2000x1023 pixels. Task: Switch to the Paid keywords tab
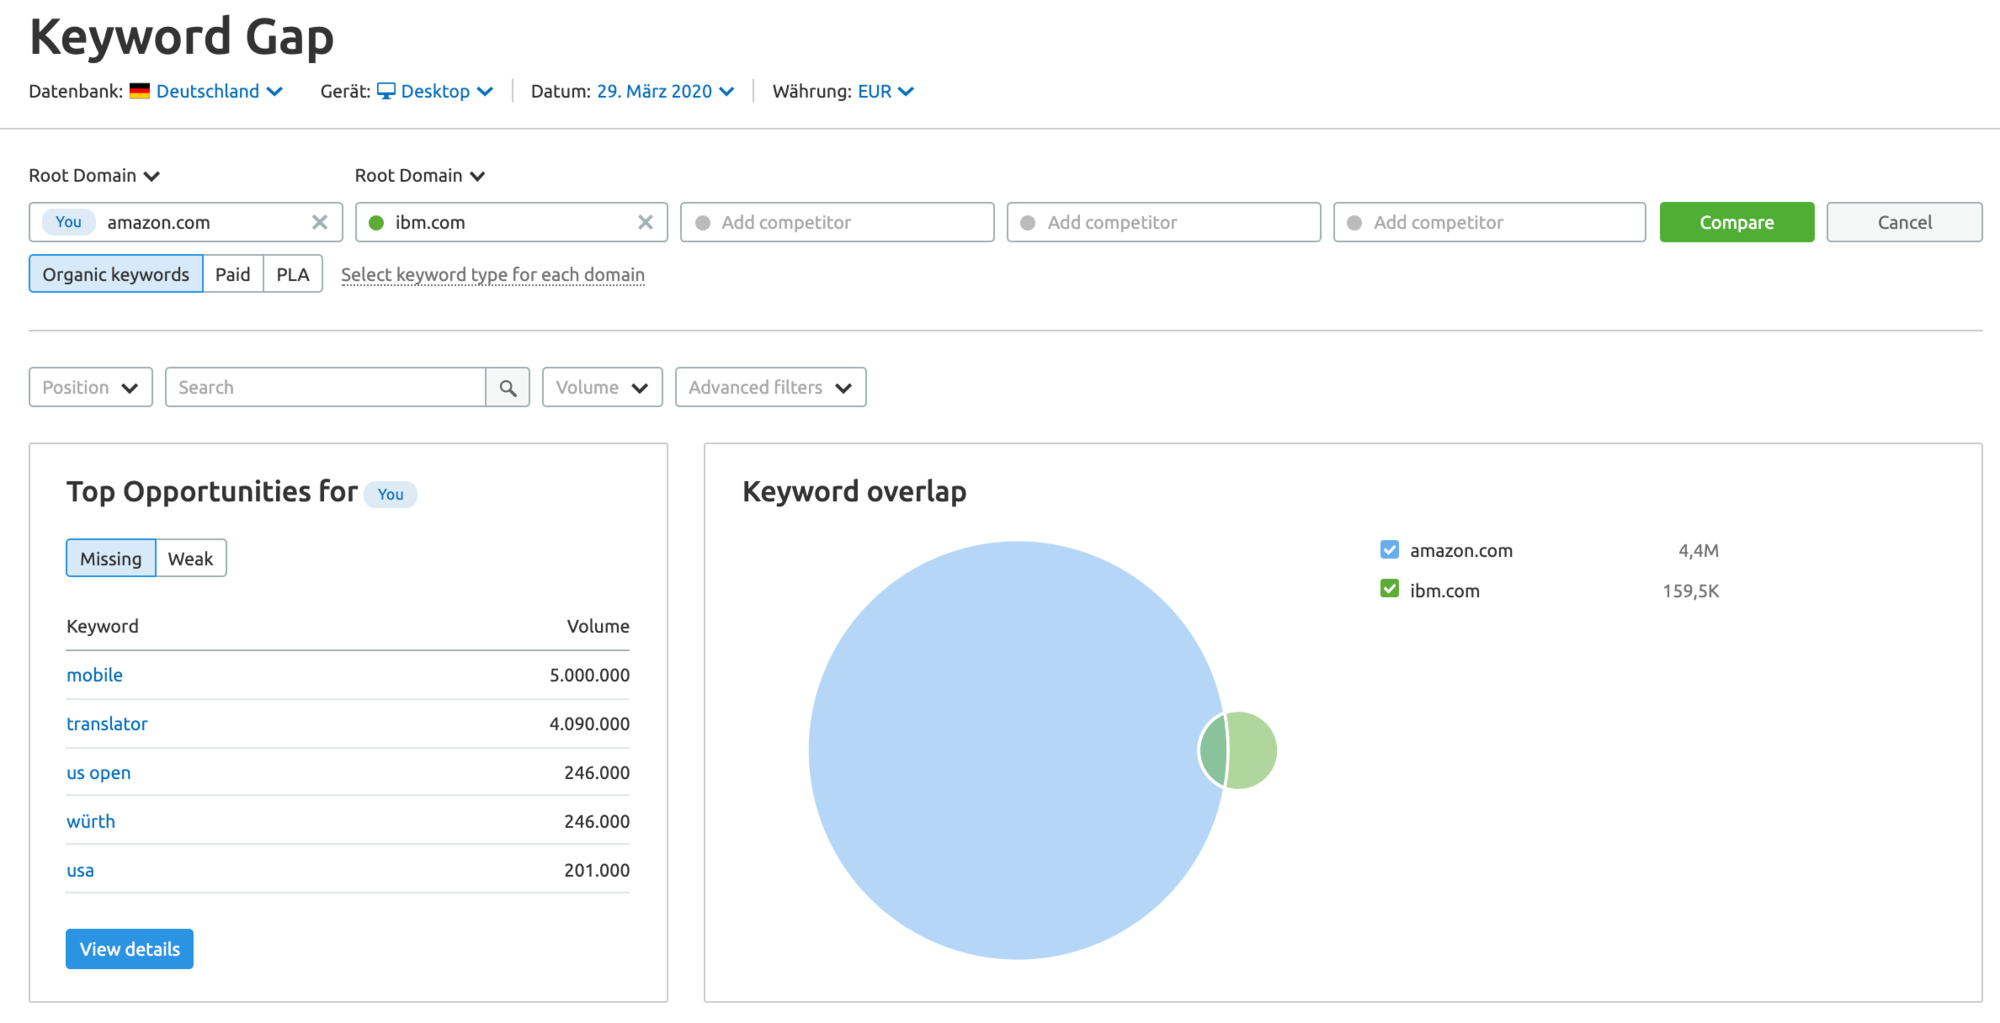click(x=233, y=274)
